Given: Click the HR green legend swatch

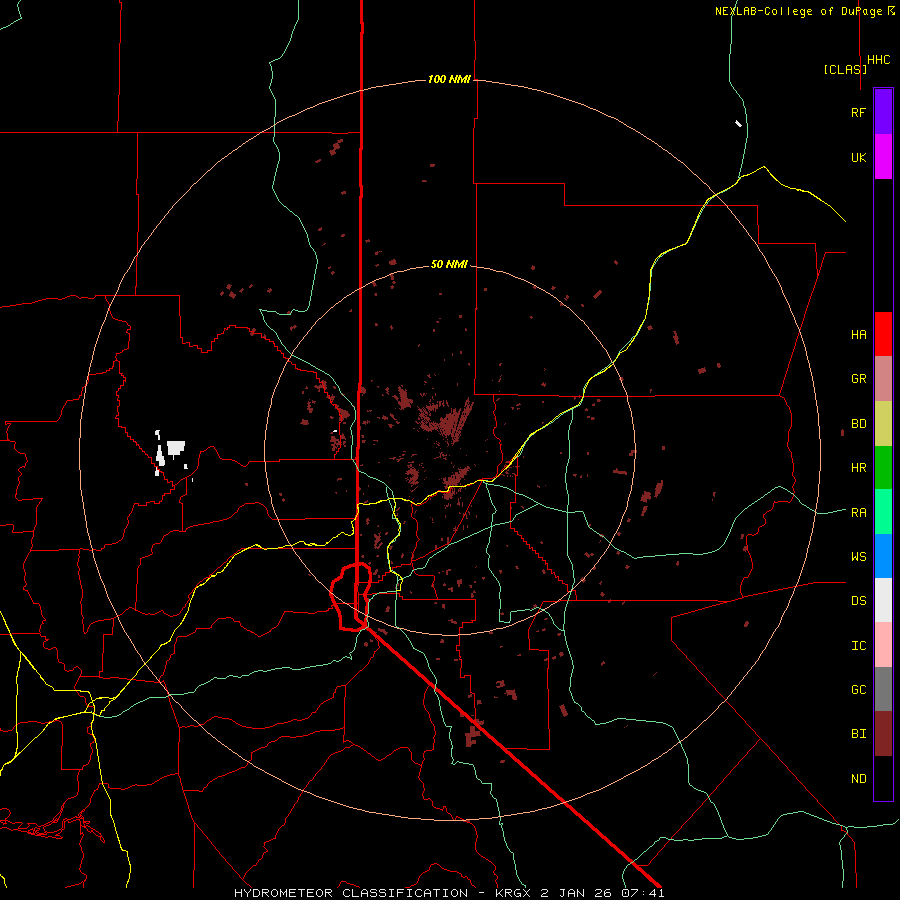Looking at the screenshot, I should (883, 468).
